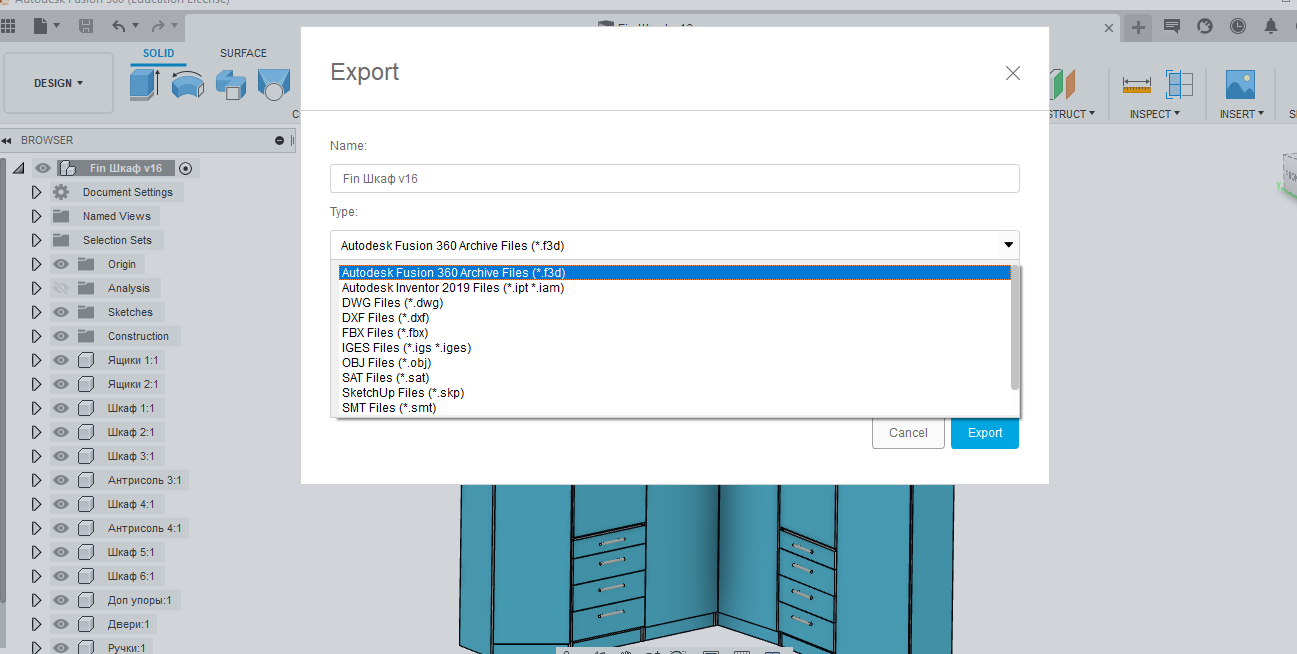The height and width of the screenshot is (654, 1297).
Task: Hide the Доп упоры:1 component
Action: coord(61,600)
